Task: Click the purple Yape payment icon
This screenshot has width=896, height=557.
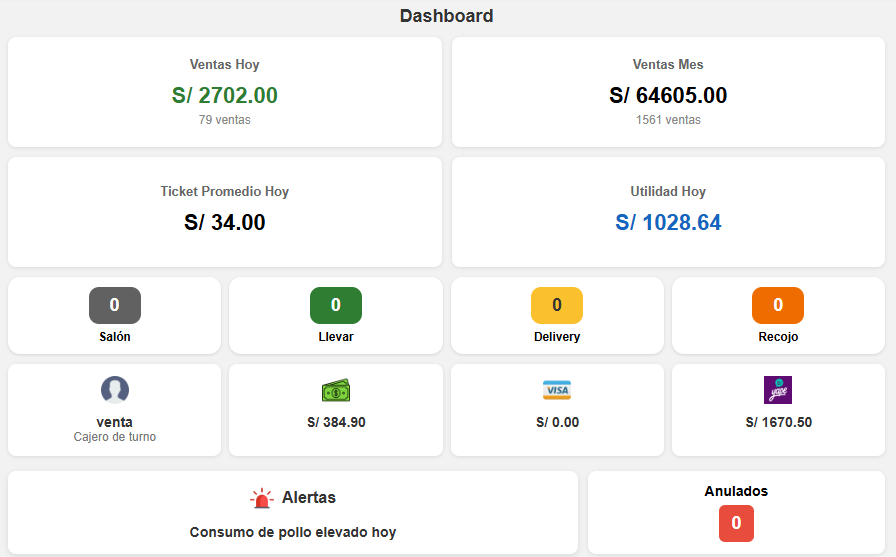Action: coord(778,390)
